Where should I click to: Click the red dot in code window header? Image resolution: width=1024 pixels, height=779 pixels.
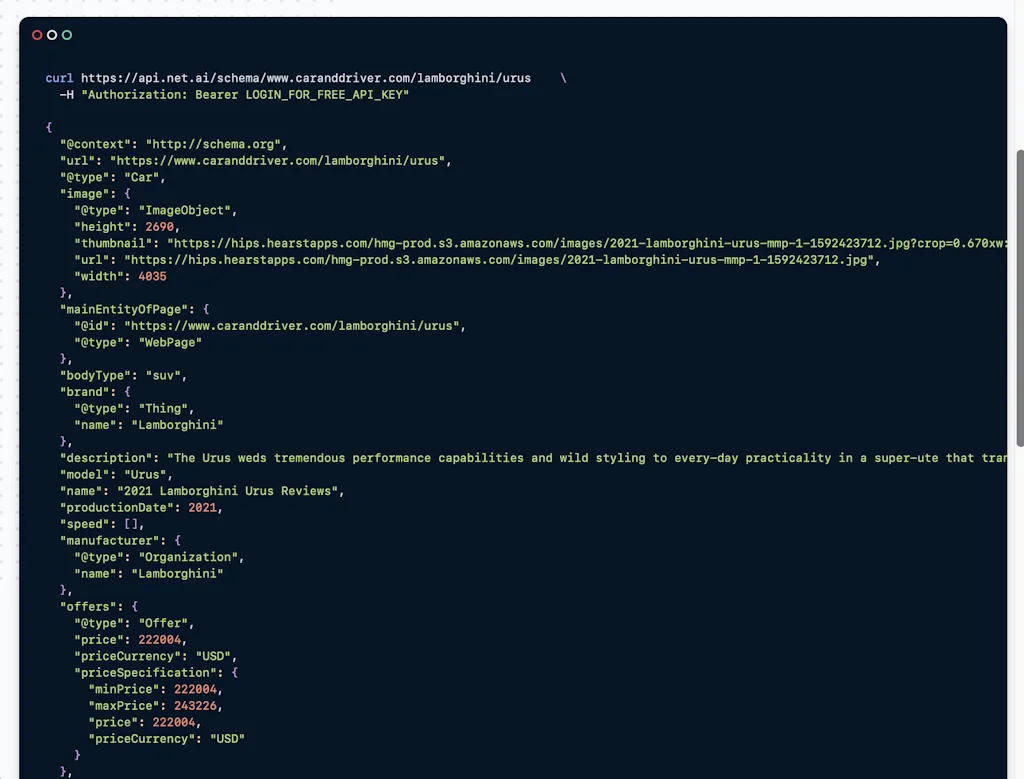[37, 35]
